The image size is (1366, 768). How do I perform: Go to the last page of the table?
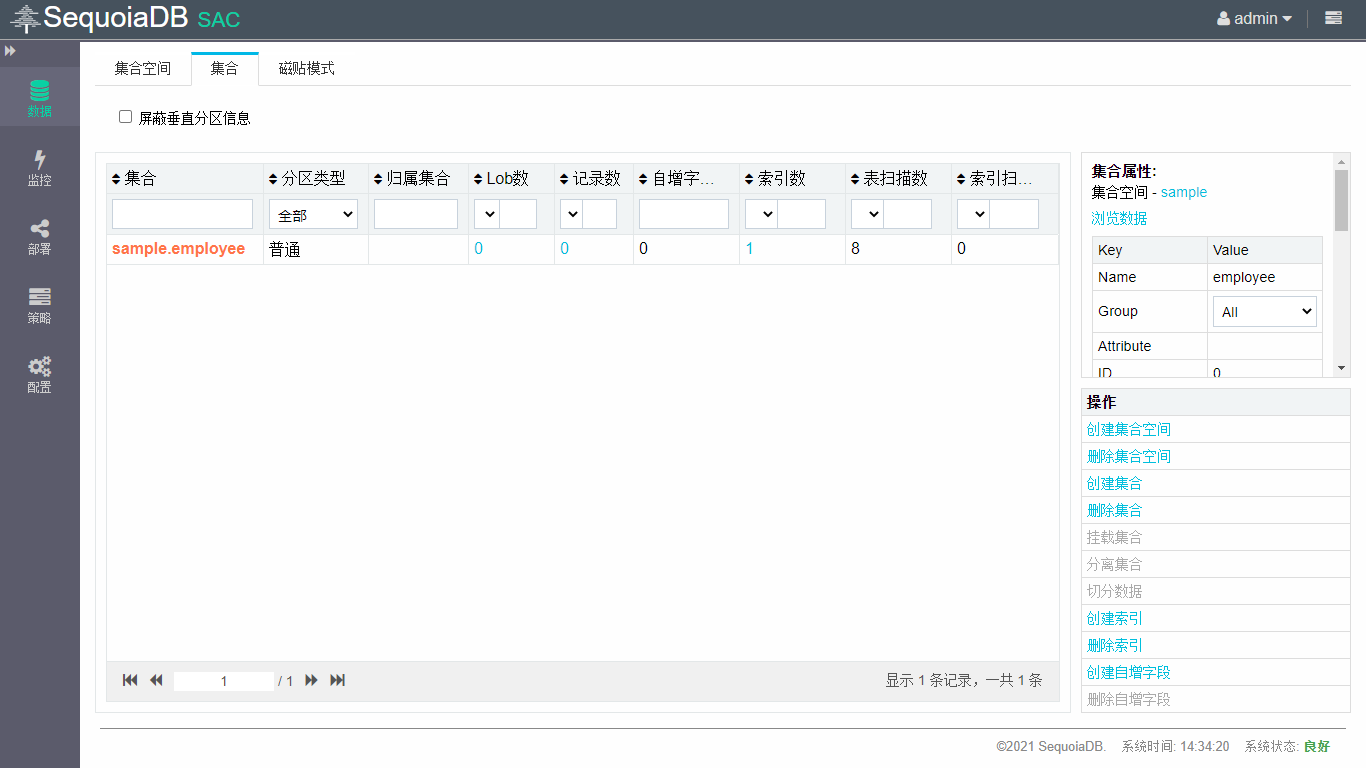click(338, 680)
